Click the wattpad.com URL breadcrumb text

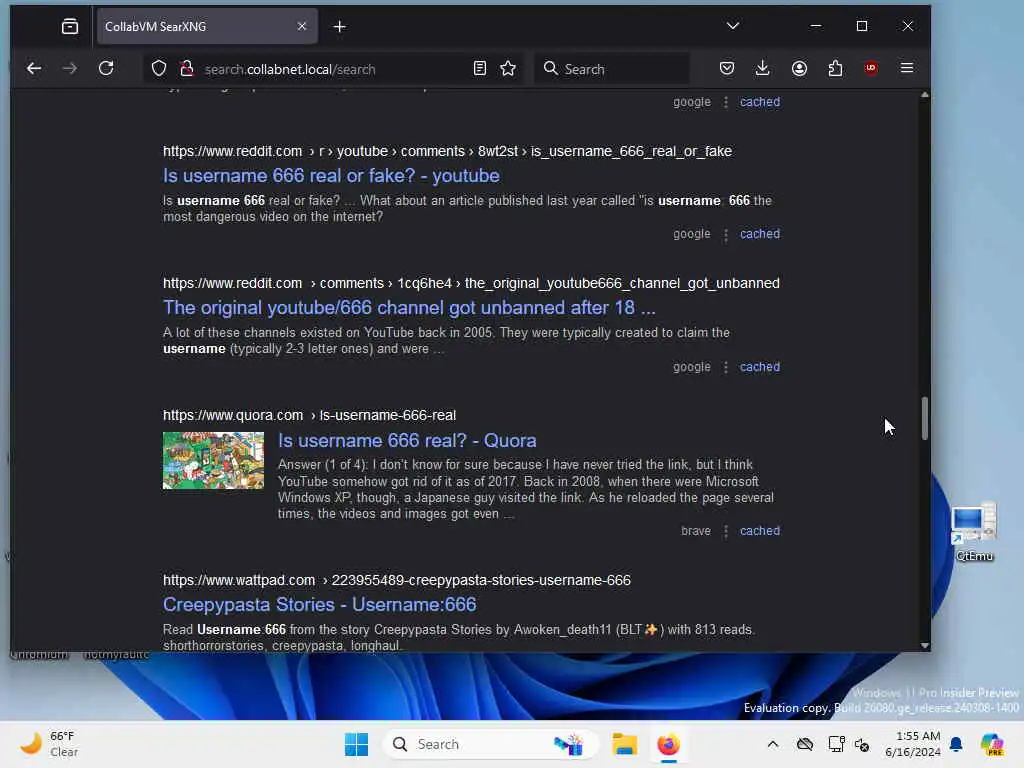click(396, 580)
